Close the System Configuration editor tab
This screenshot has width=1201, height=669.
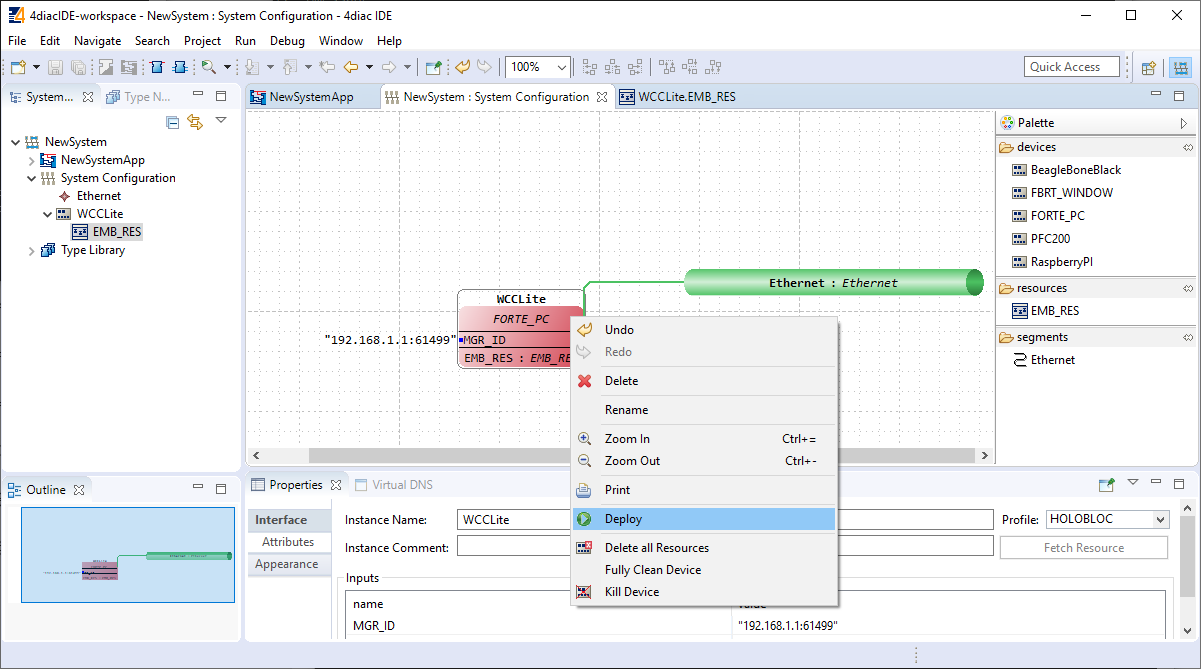click(x=602, y=97)
